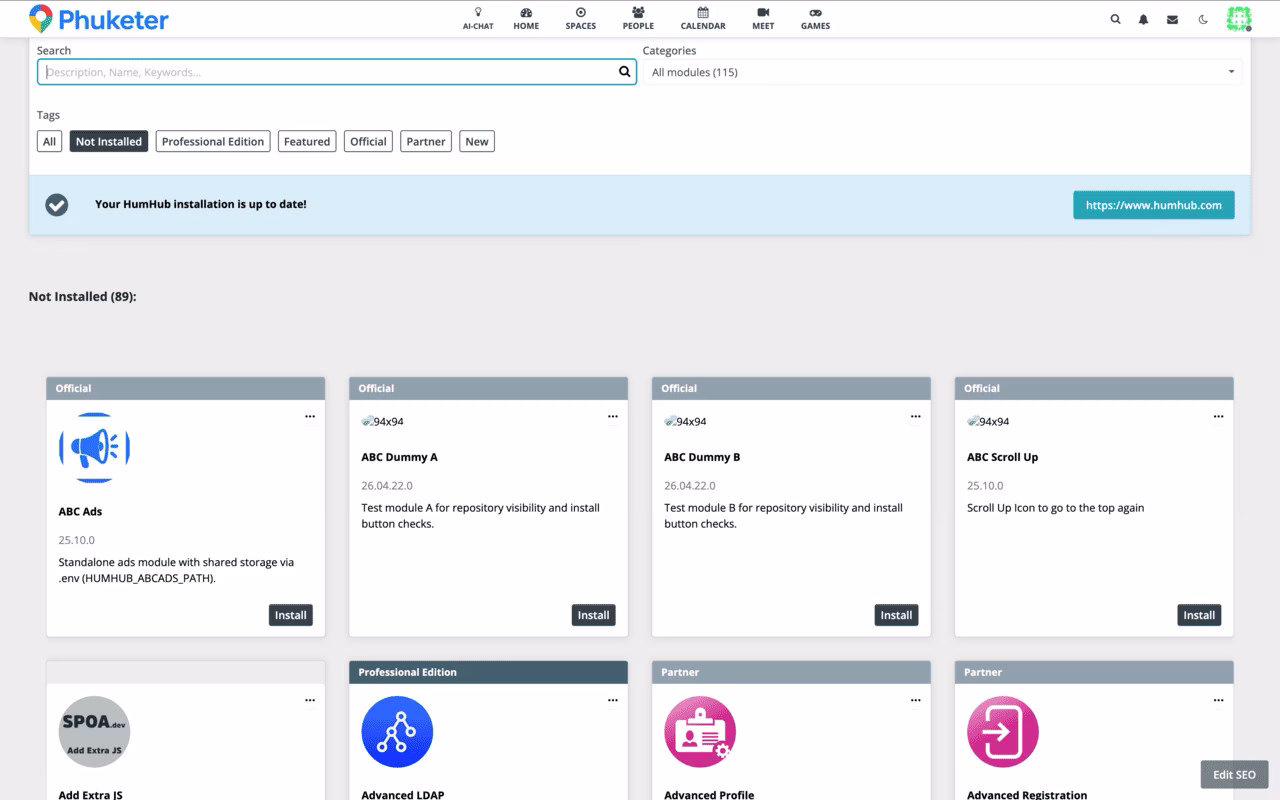
Task: Install the ABC Scroll Up module
Action: click(1200, 615)
